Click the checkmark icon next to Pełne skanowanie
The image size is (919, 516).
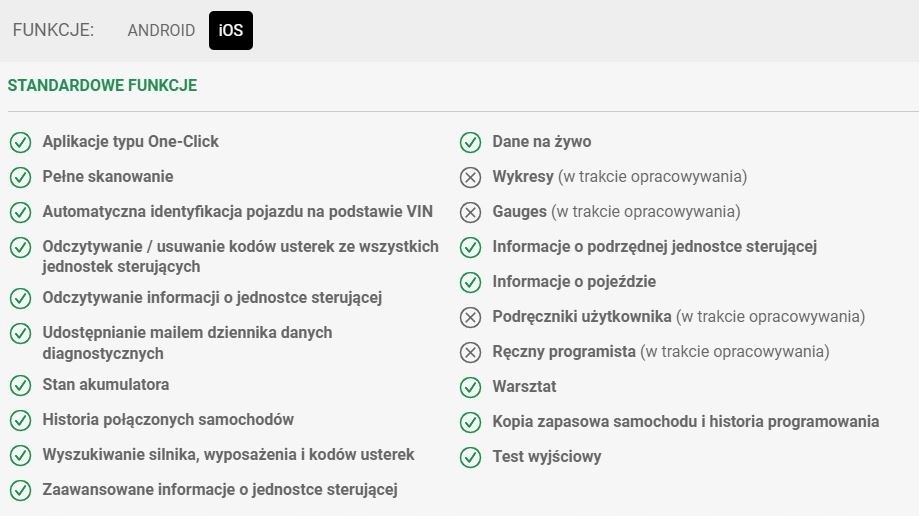(20, 177)
